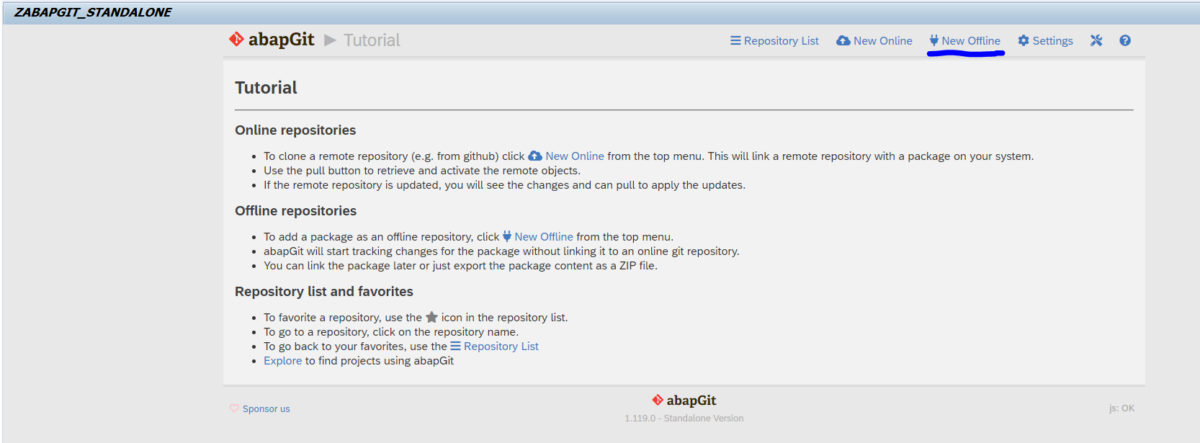The image size is (1200, 443).
Task: Click the abapGit logo in the footer
Action: click(x=684, y=400)
